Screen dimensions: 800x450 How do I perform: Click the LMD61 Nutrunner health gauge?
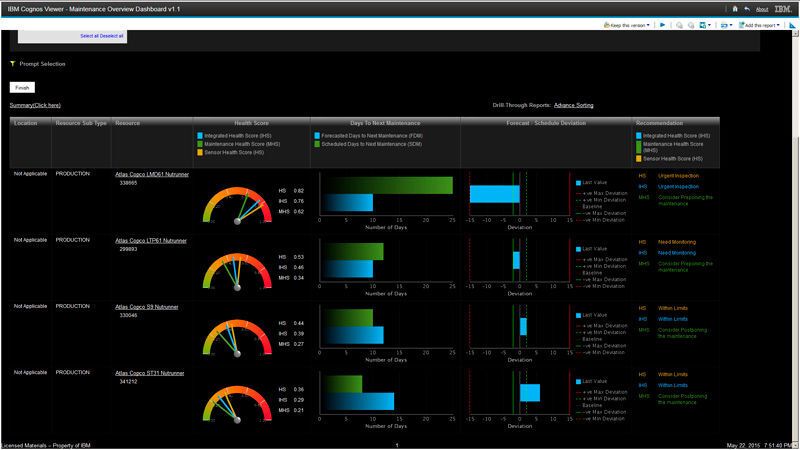click(x=237, y=205)
